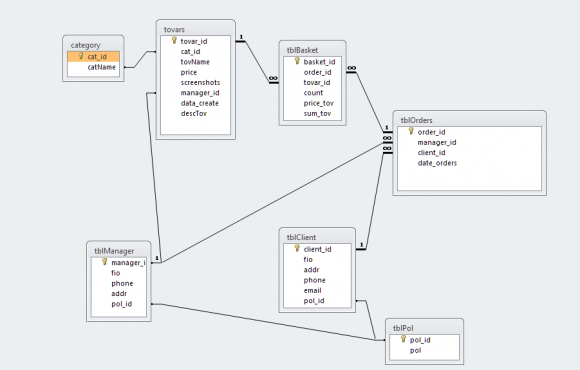Select the primary key icon beside tovar_id

coord(174,40)
